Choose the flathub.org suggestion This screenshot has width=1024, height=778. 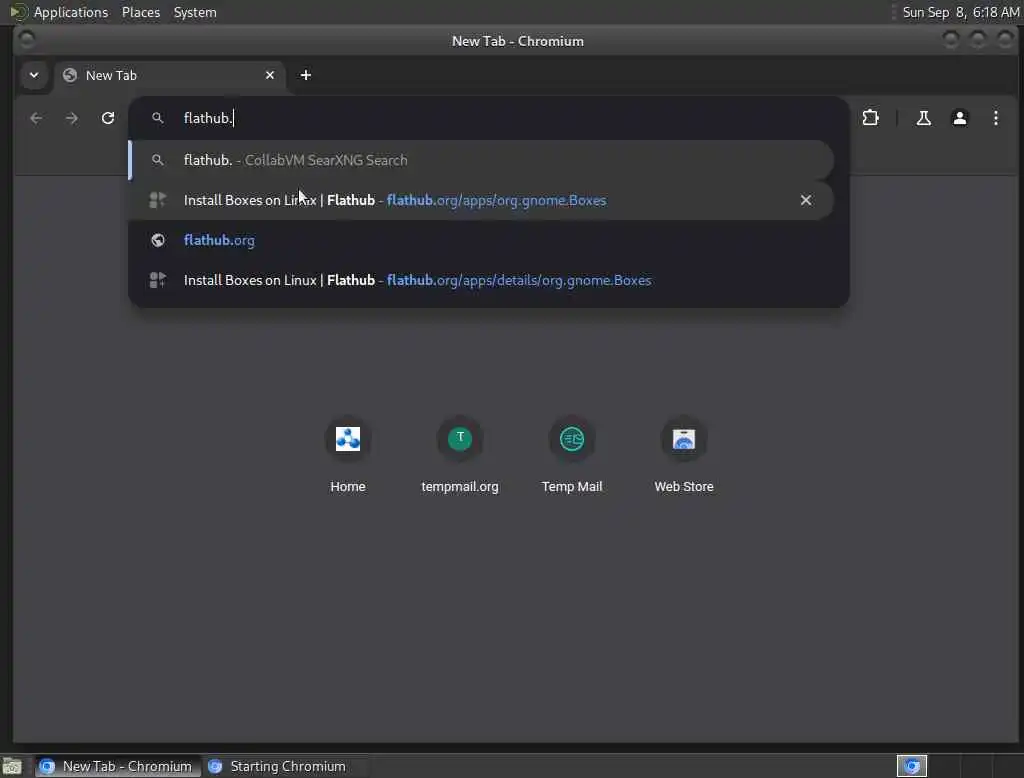coord(482,240)
